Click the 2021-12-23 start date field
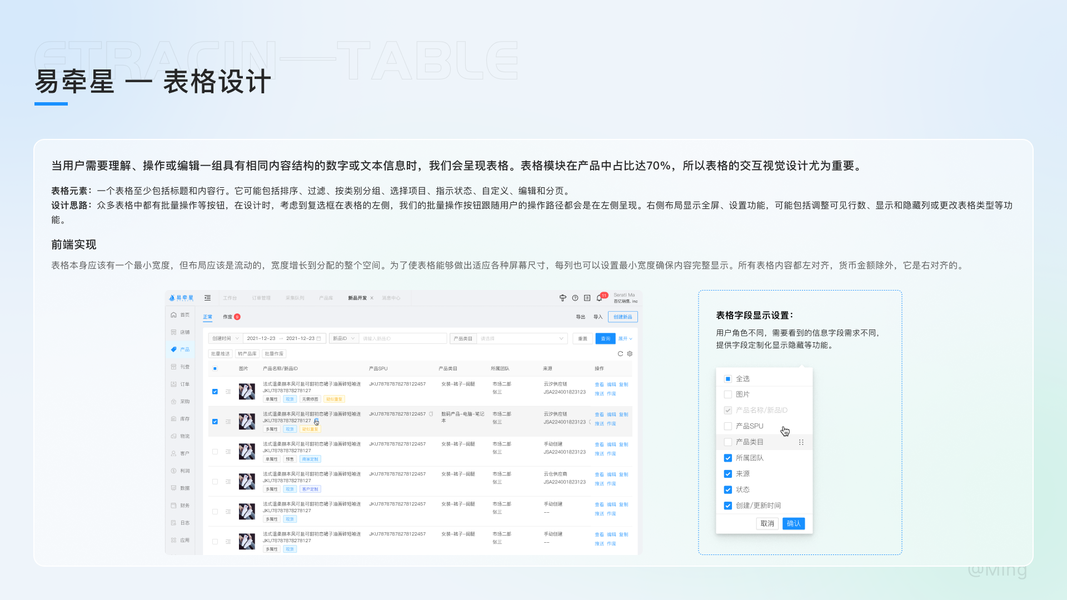Screen dimensions: 1067x600 261,338
